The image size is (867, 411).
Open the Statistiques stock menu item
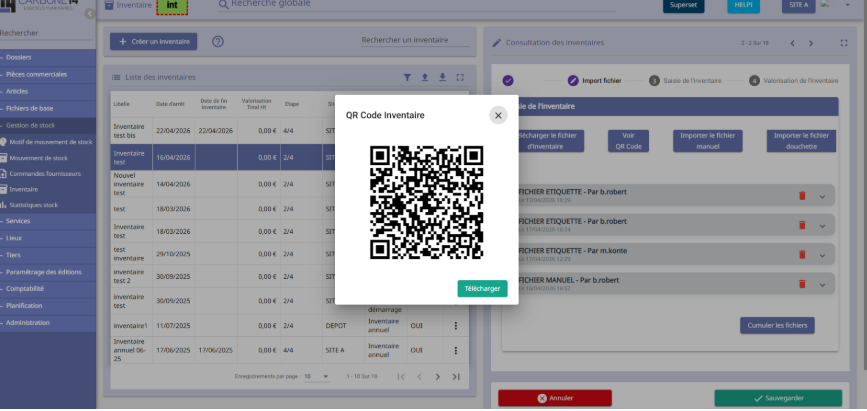click(x=34, y=205)
